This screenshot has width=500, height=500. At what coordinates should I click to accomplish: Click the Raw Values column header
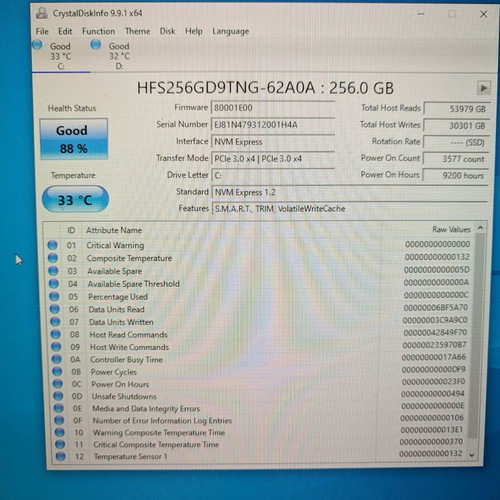(x=451, y=230)
